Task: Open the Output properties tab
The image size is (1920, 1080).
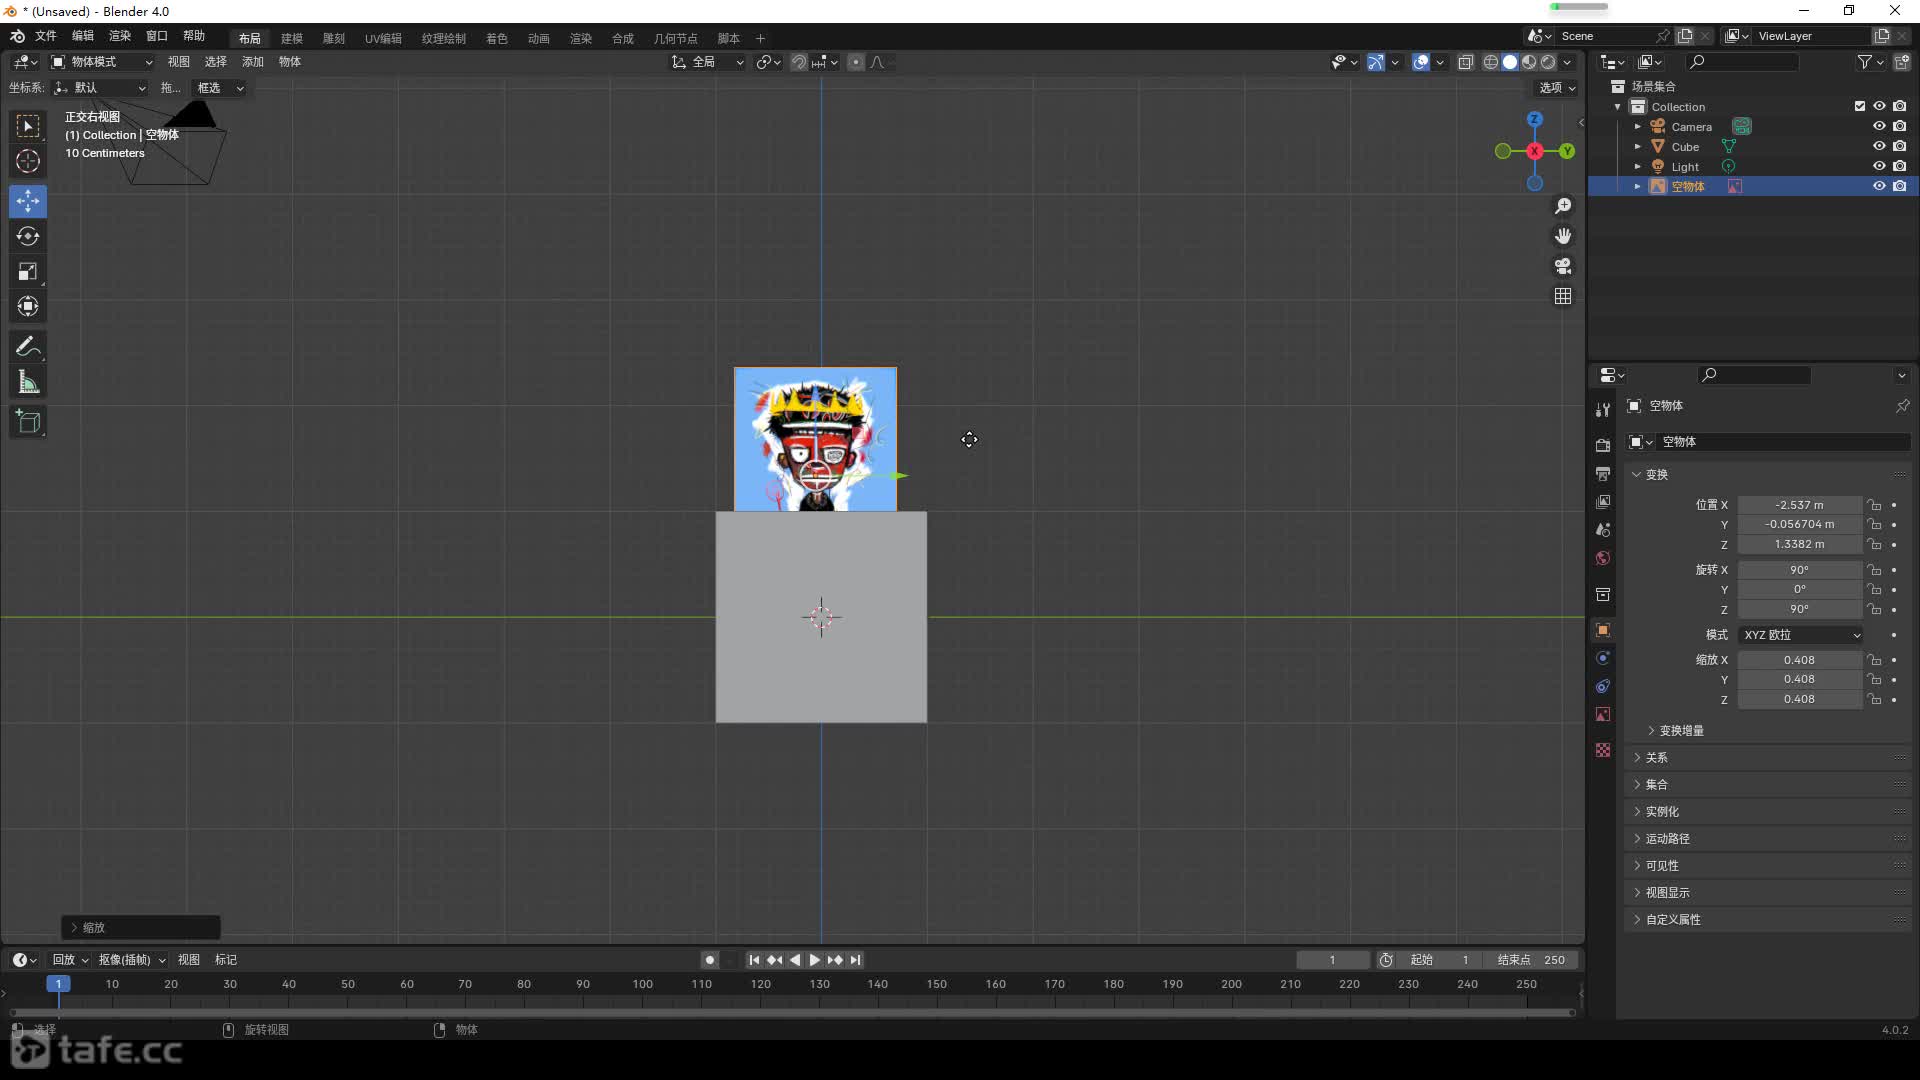Action: click(1603, 473)
